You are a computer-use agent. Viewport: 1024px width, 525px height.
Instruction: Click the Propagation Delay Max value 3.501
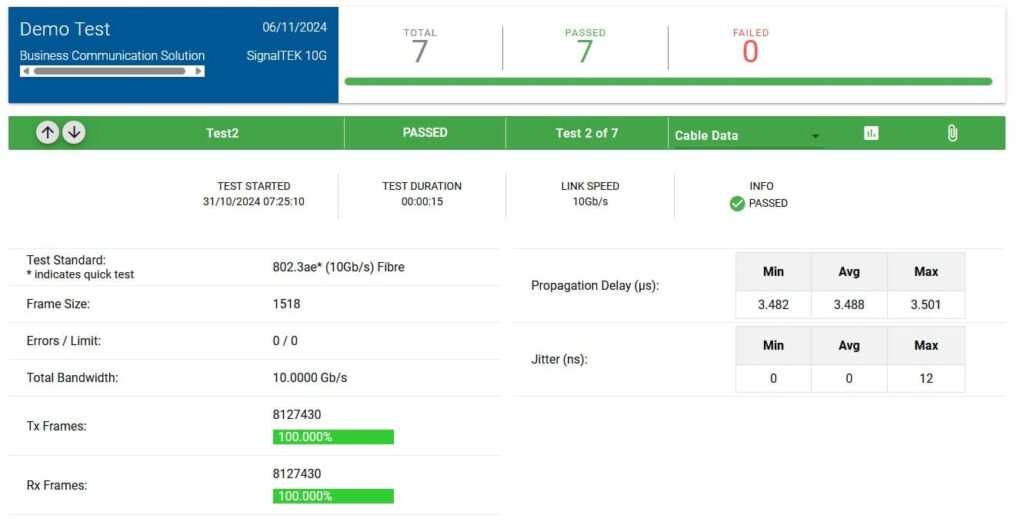click(925, 305)
